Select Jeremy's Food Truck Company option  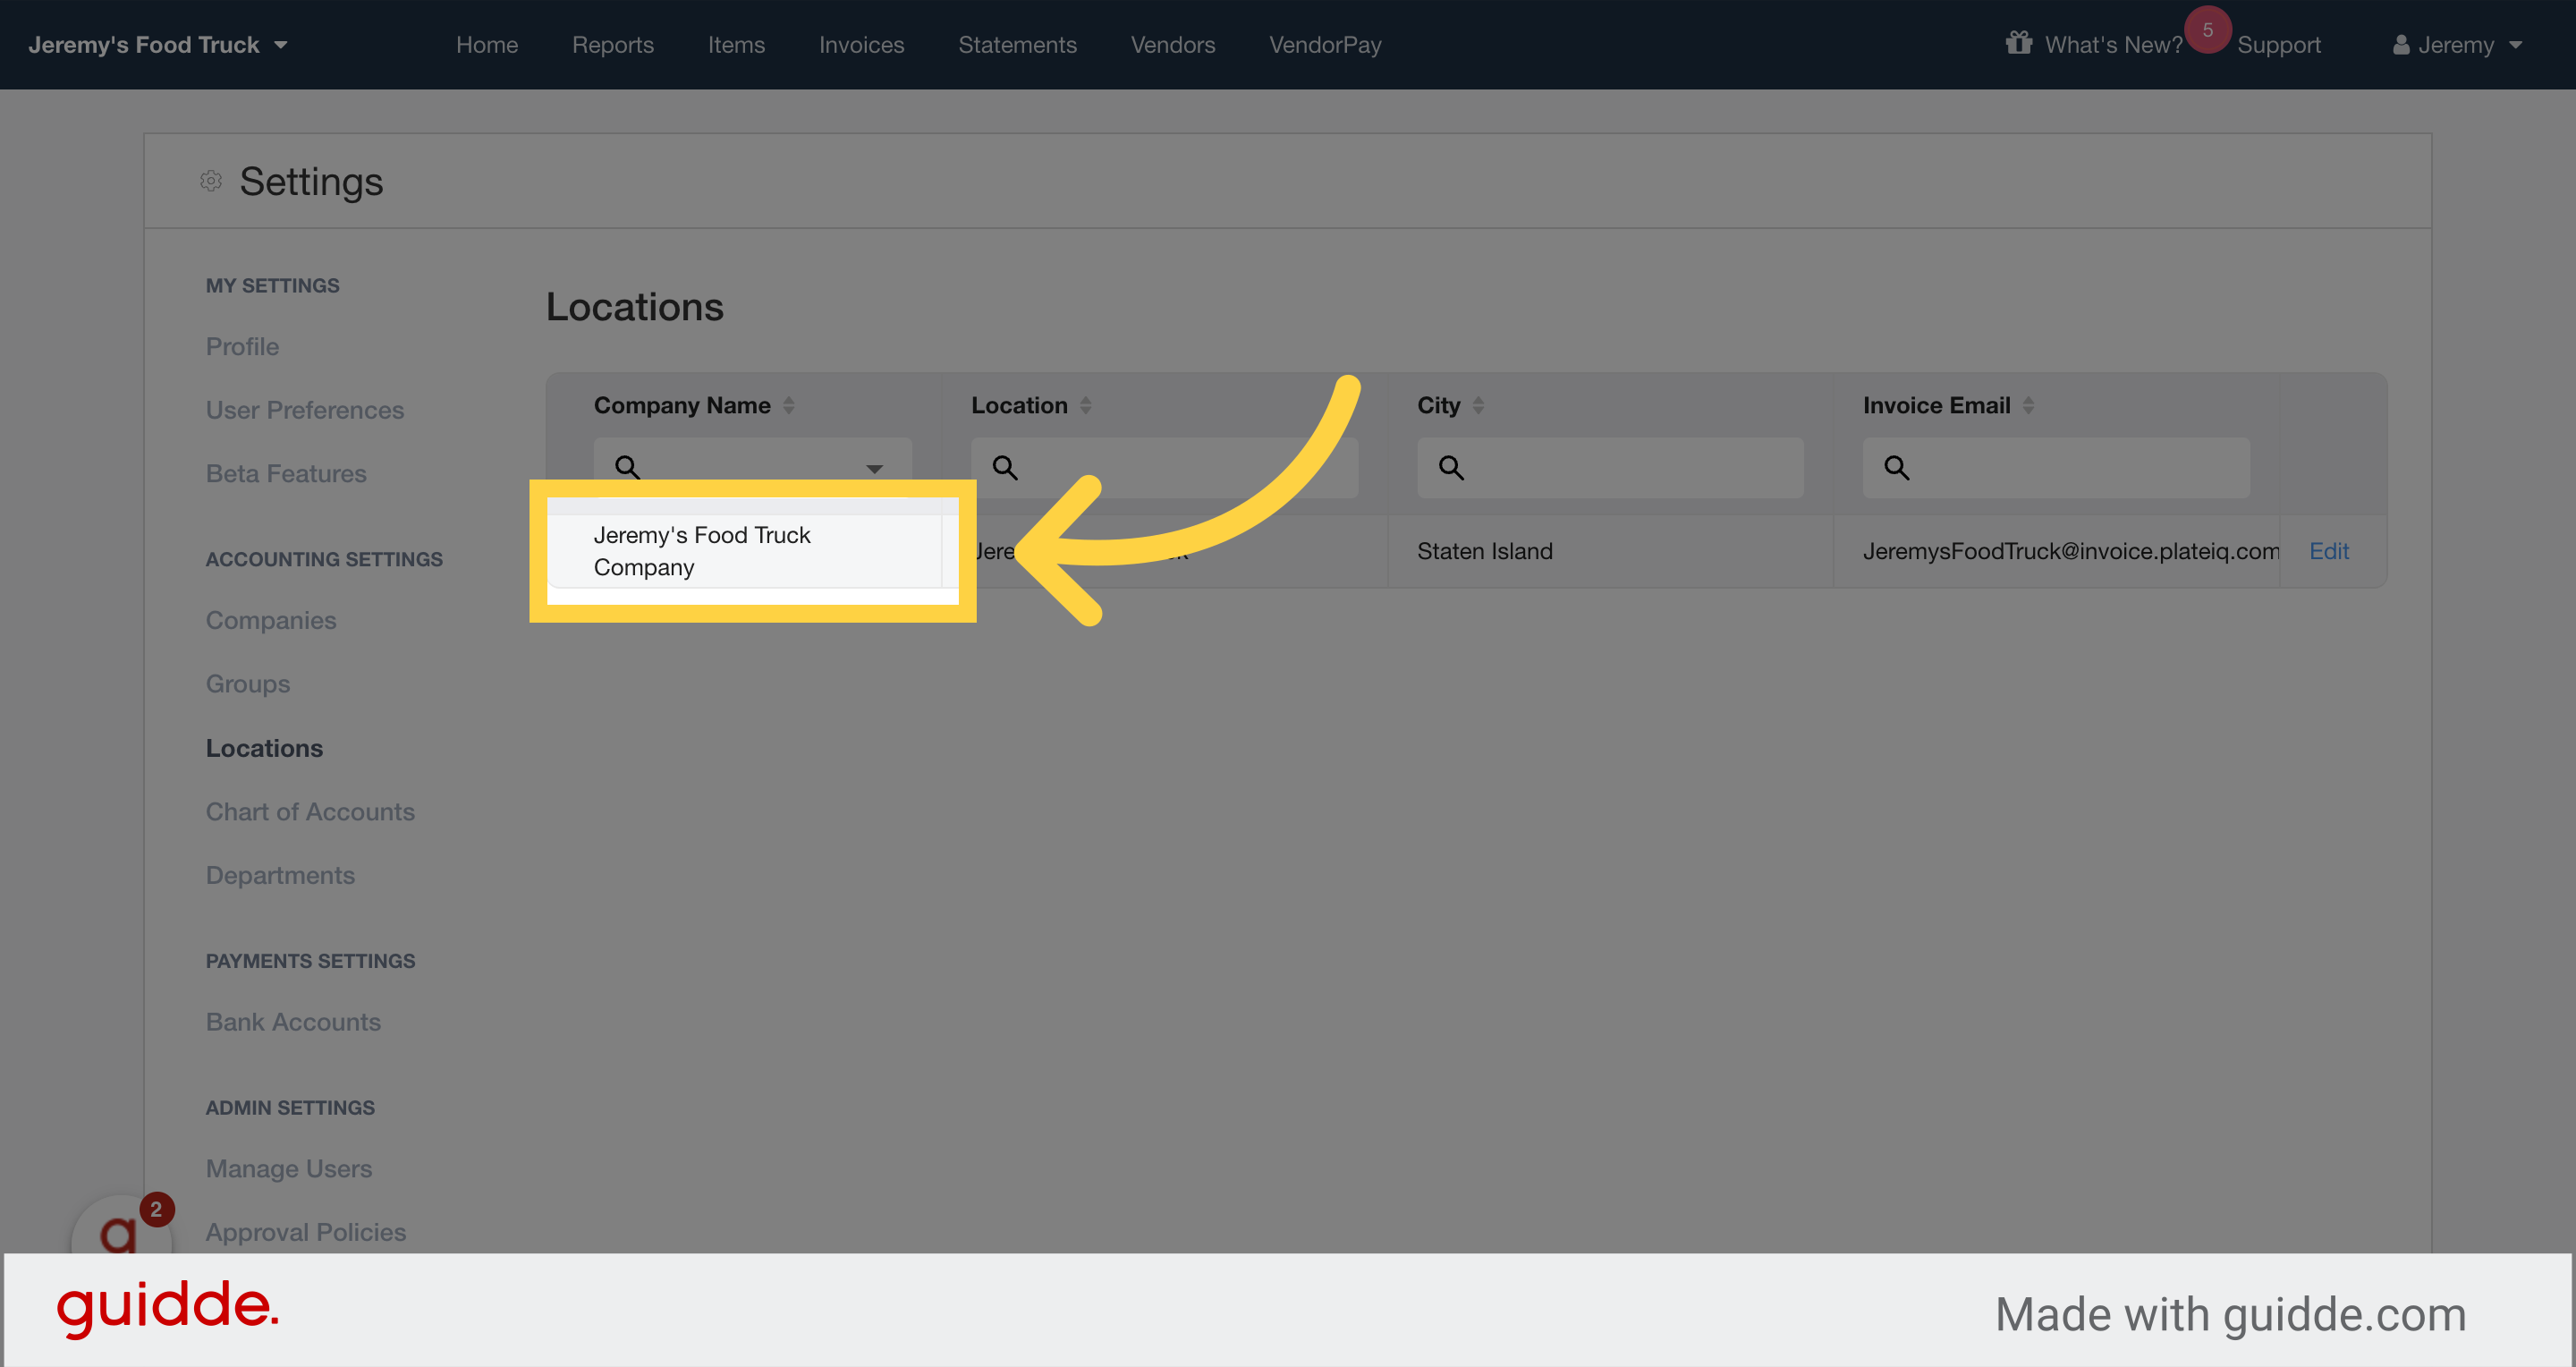point(746,551)
